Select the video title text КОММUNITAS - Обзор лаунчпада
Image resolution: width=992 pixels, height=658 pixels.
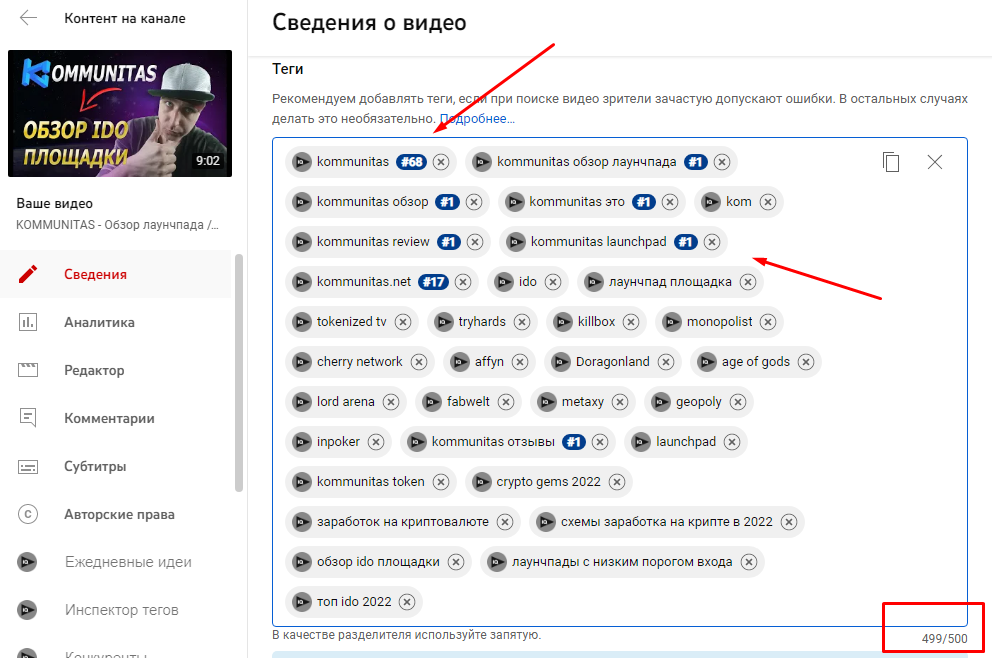point(117,225)
